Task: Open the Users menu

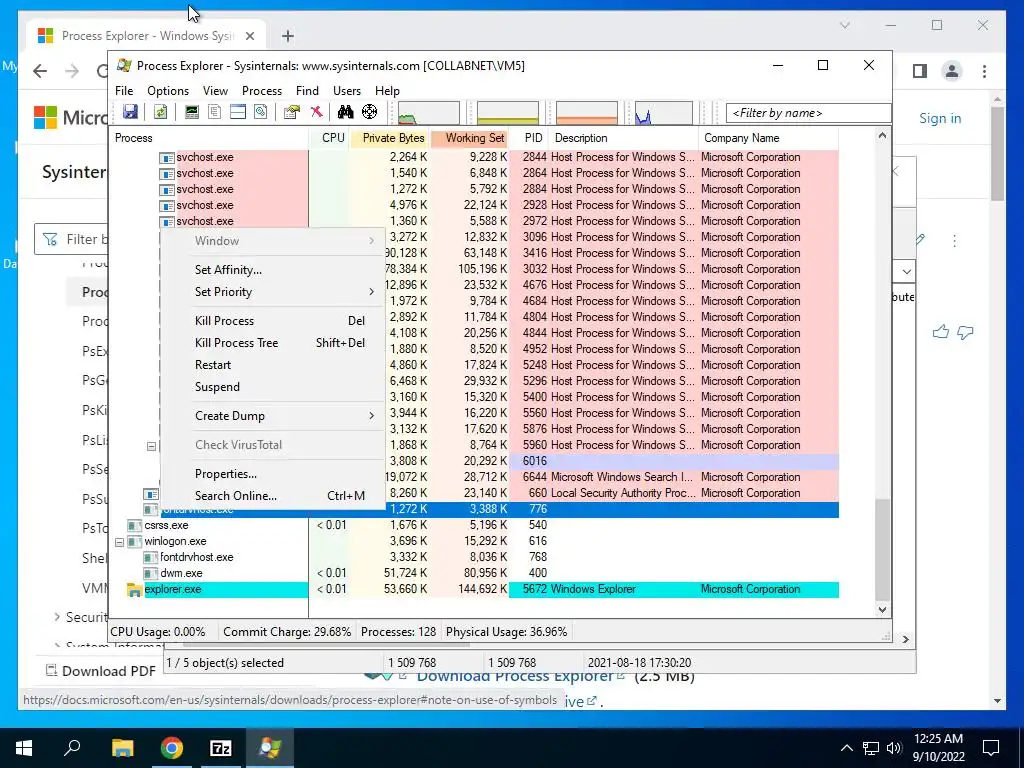Action: point(347,91)
